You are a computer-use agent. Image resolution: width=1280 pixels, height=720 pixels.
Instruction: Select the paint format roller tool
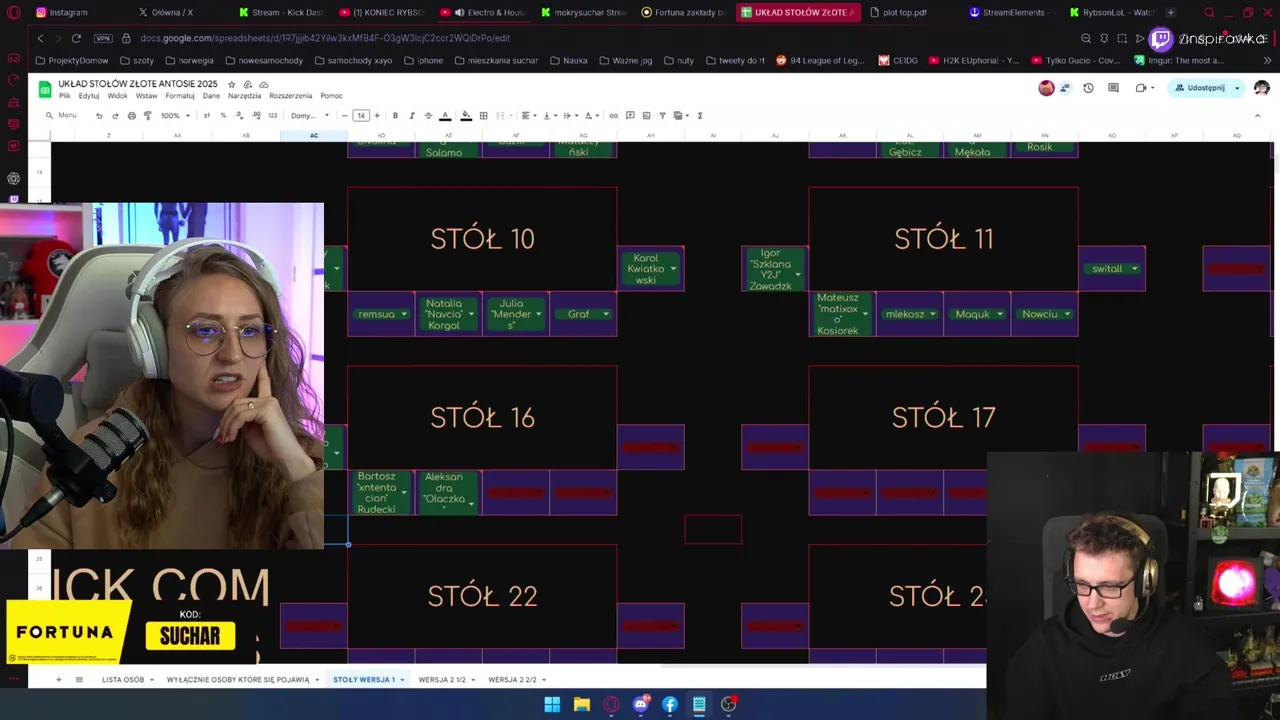coord(147,116)
